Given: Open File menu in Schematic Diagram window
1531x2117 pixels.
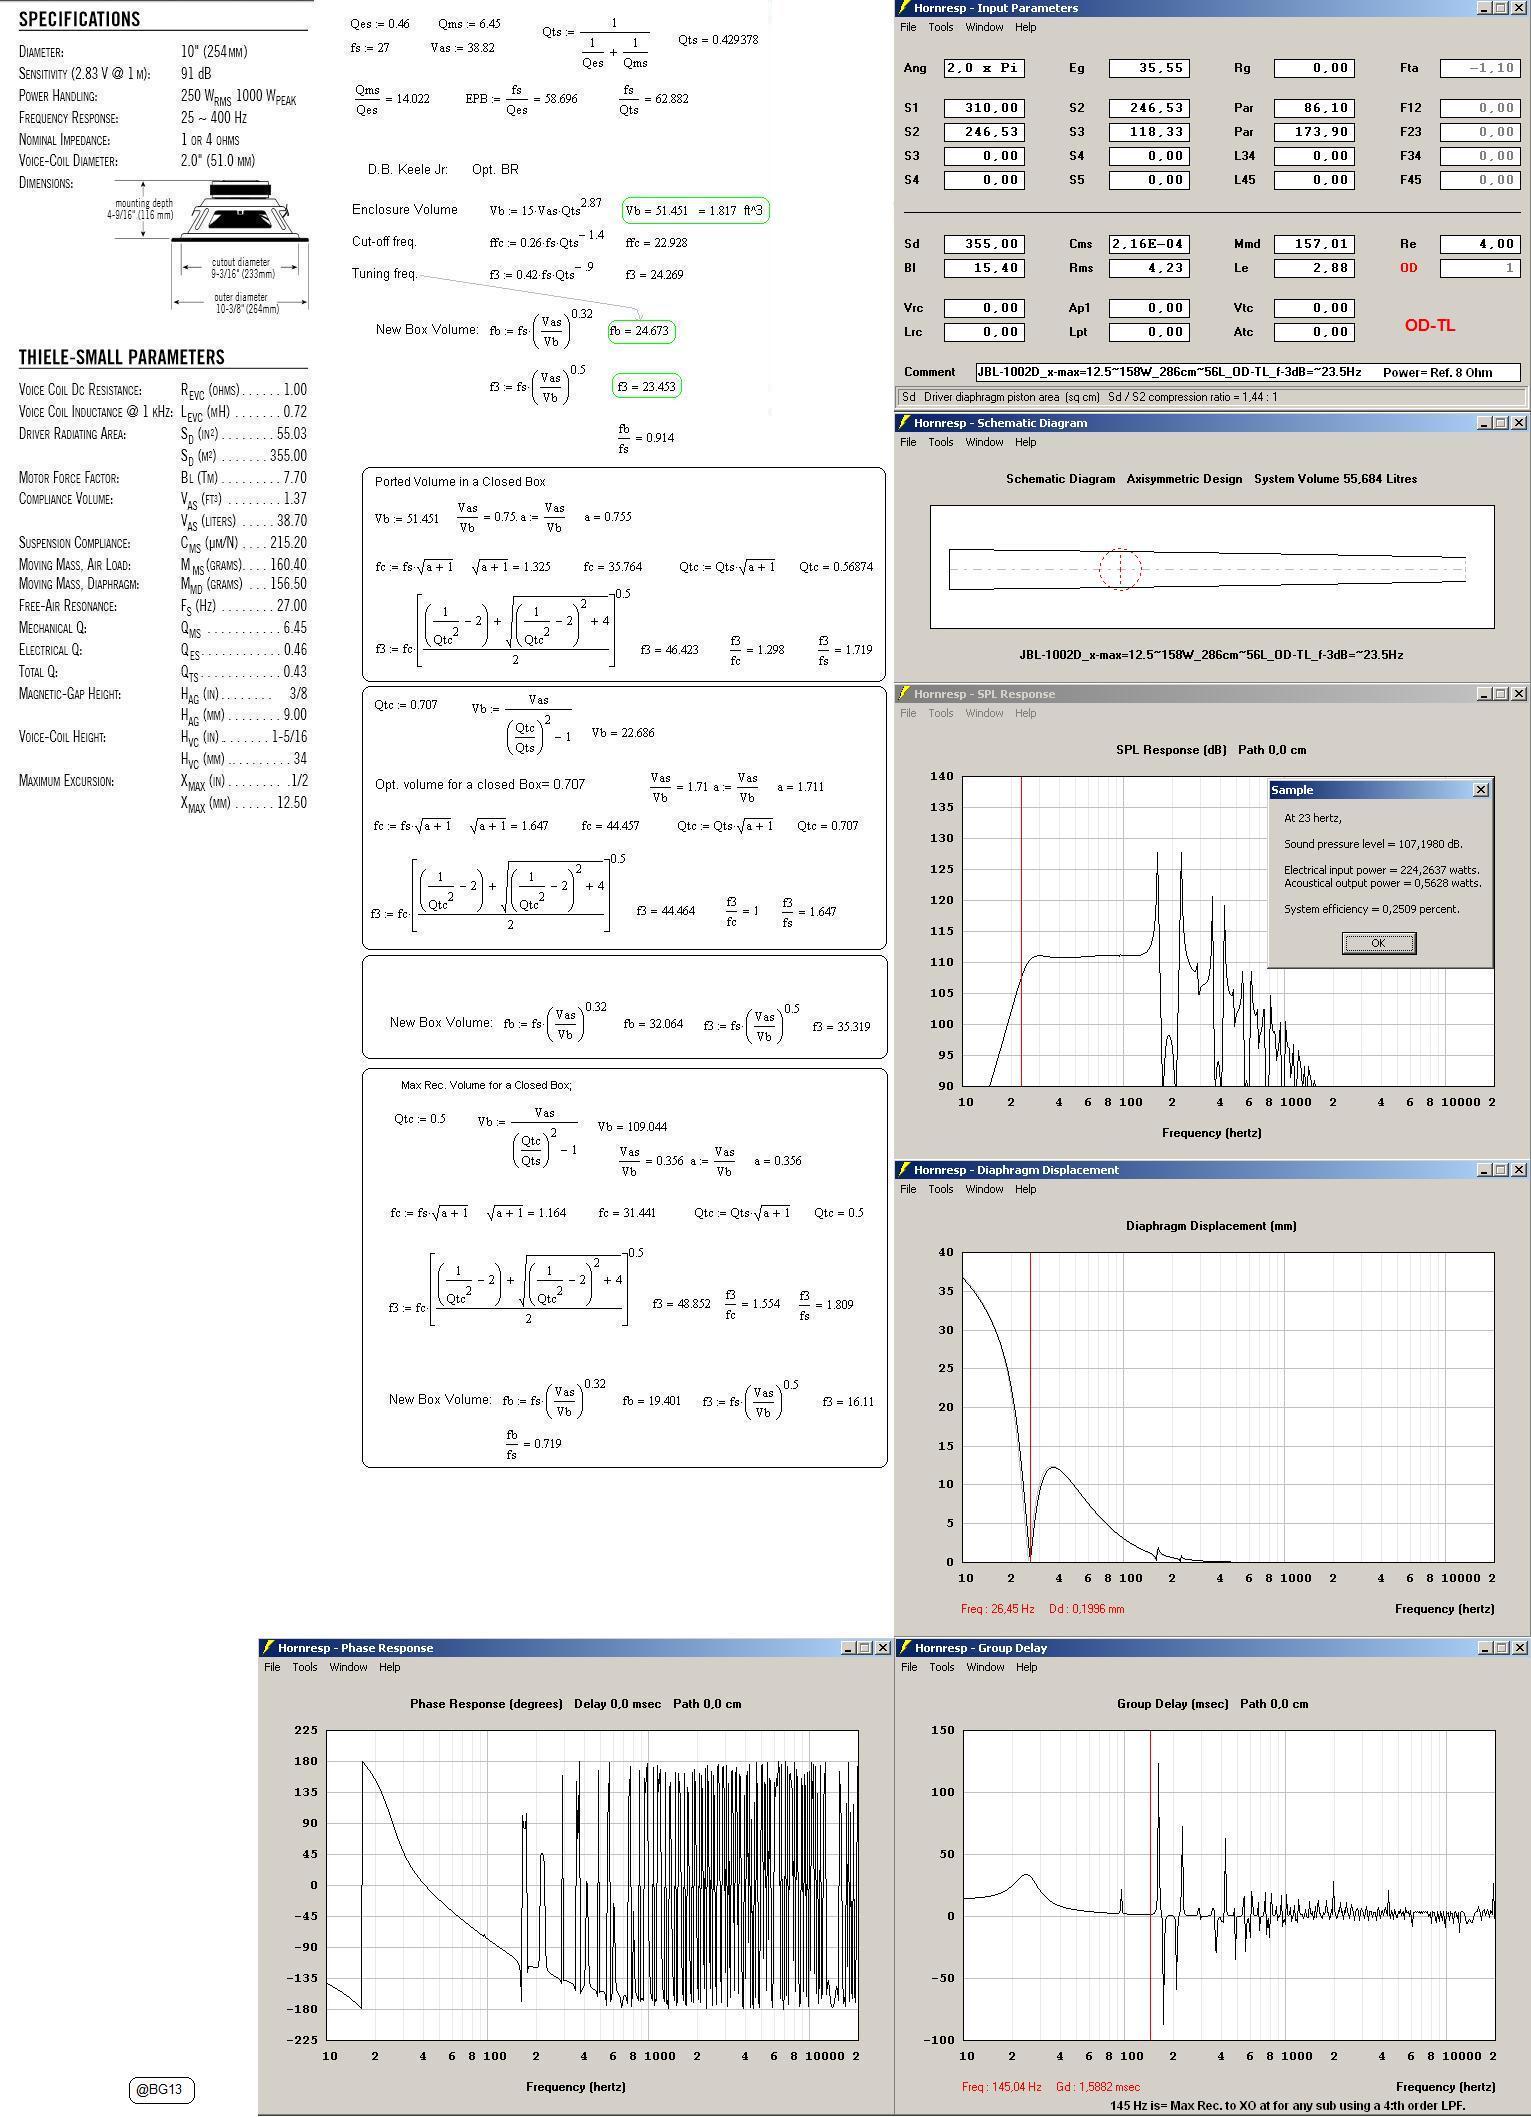Looking at the screenshot, I should point(908,442).
